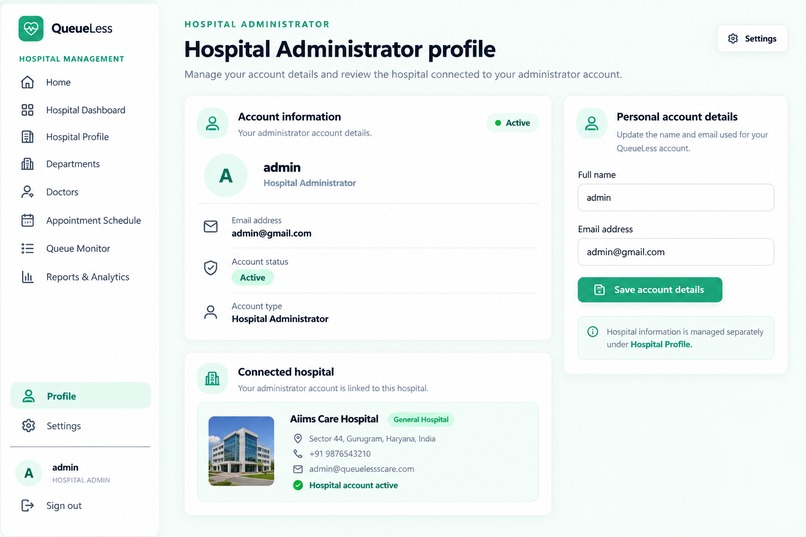Screen dimensions: 806x537
Task: Click the 'Hospital Administrator profile' heading
Action: (x=340, y=49)
